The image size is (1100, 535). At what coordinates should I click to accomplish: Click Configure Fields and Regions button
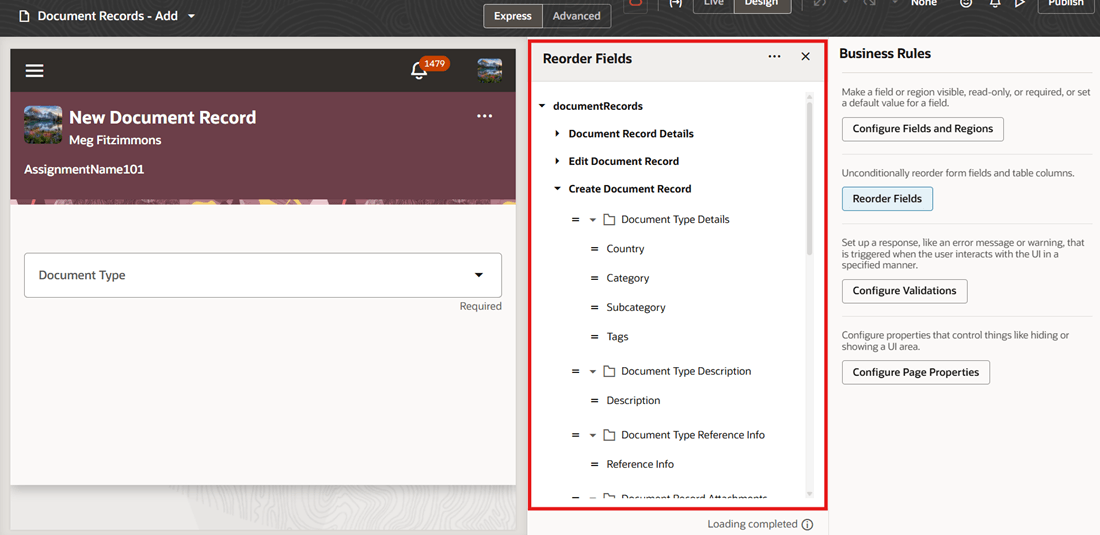click(923, 129)
